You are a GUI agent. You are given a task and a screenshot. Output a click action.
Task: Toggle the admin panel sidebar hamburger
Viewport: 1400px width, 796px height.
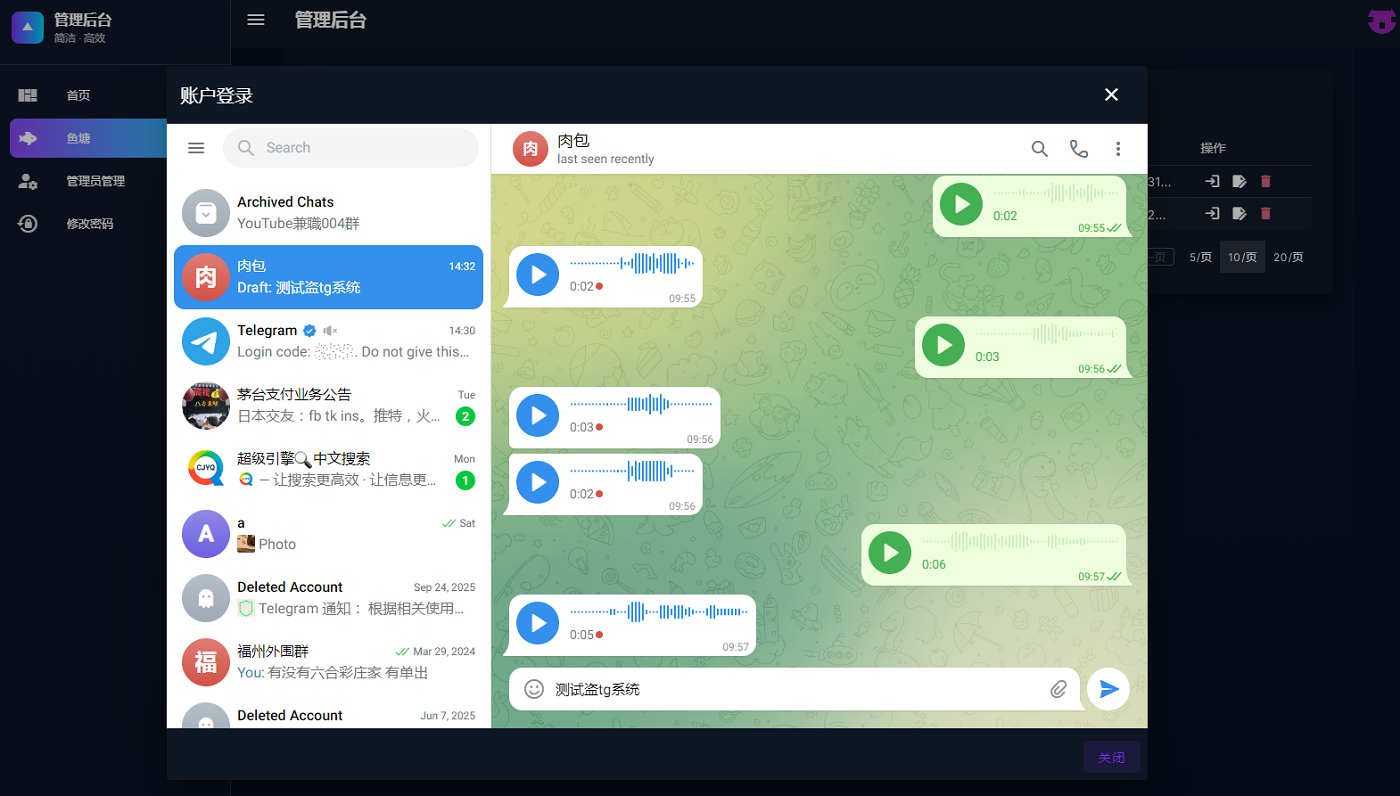point(255,19)
